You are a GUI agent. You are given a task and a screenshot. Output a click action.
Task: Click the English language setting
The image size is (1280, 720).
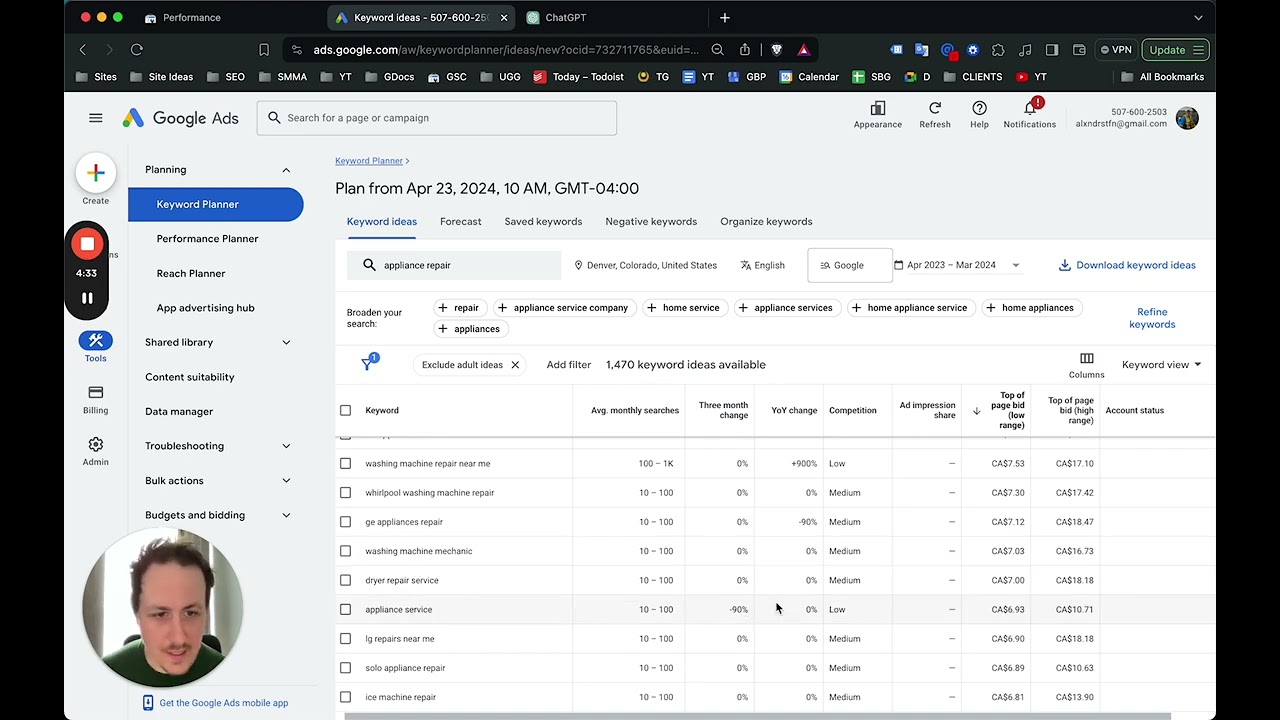click(763, 265)
